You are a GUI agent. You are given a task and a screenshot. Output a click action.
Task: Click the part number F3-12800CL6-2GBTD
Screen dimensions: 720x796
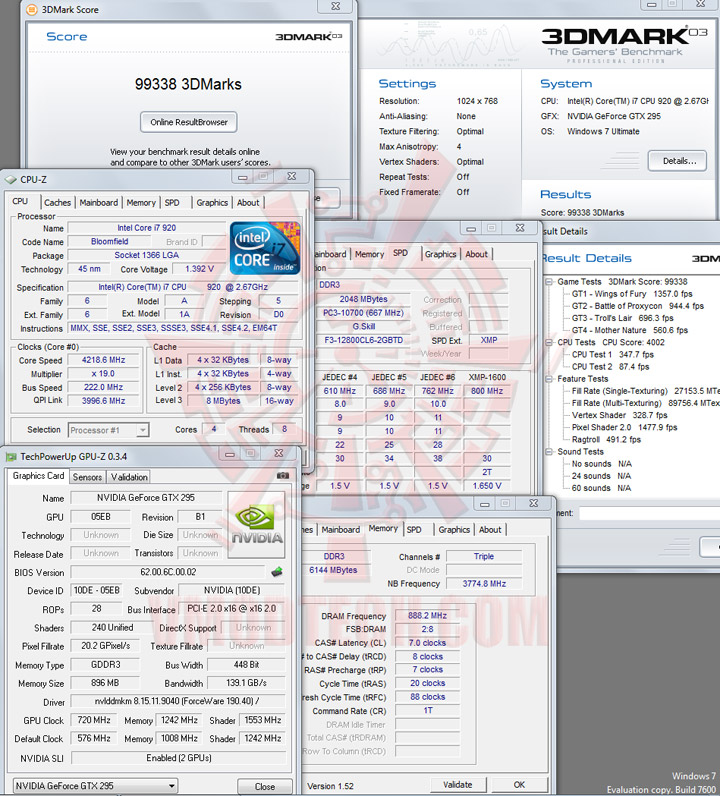(364, 340)
